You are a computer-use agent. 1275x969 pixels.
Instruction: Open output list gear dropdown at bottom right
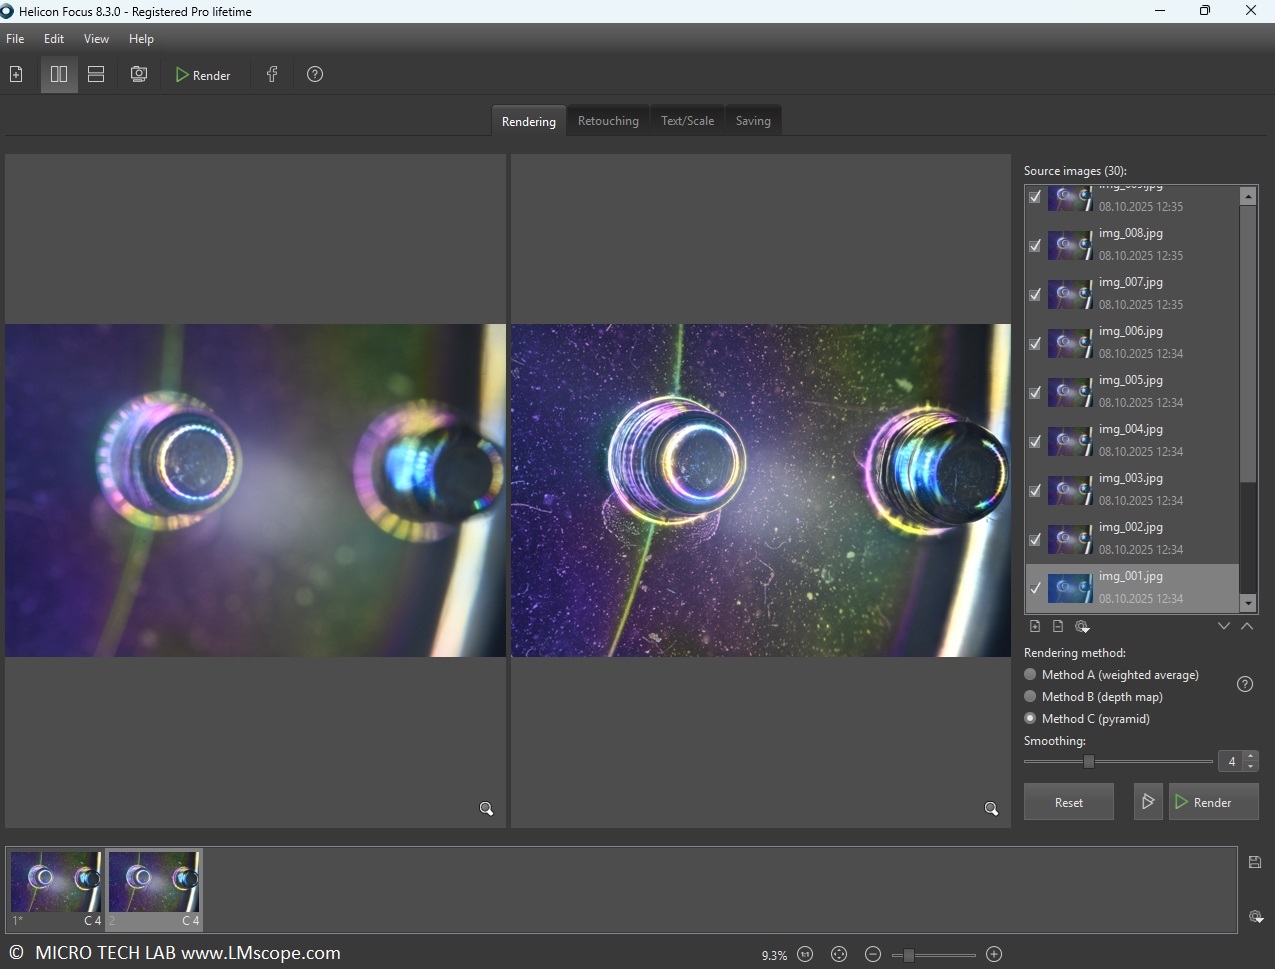pos(1256,917)
